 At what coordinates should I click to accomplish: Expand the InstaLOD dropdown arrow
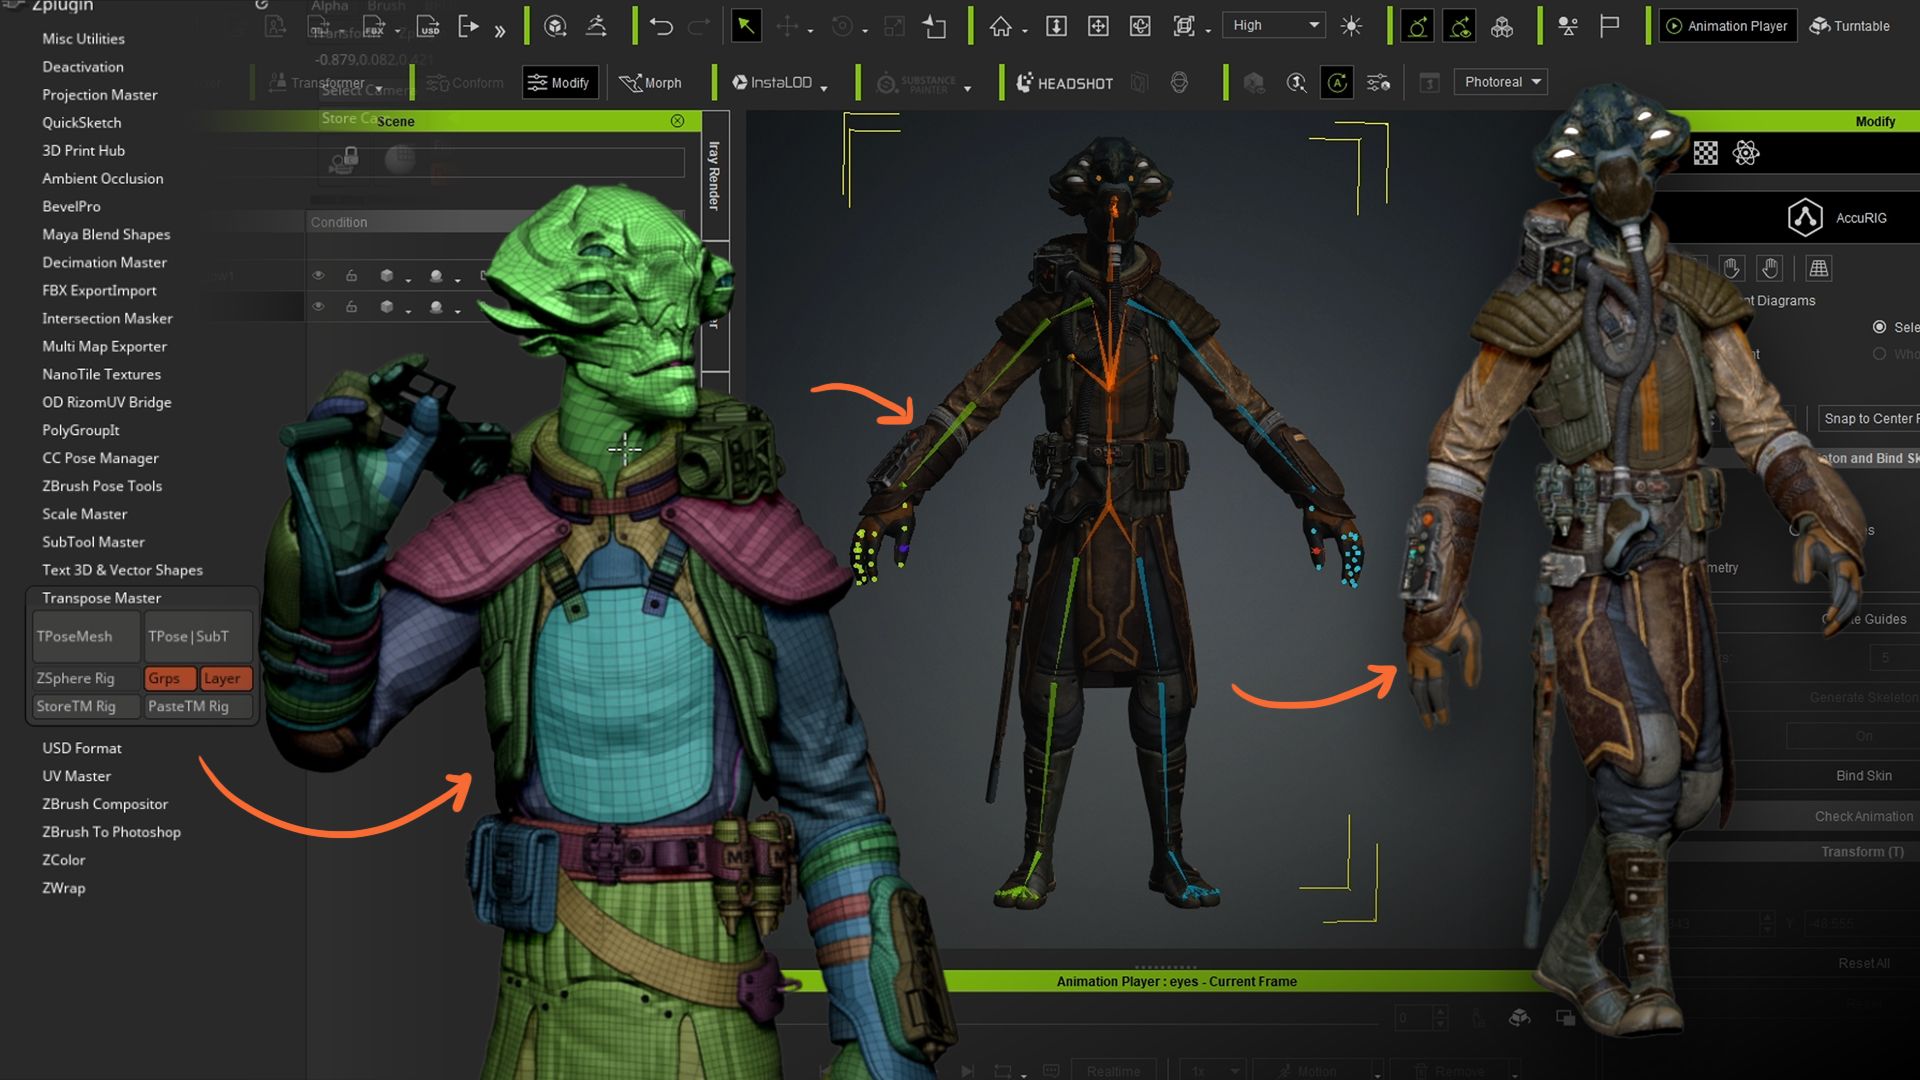[824, 88]
